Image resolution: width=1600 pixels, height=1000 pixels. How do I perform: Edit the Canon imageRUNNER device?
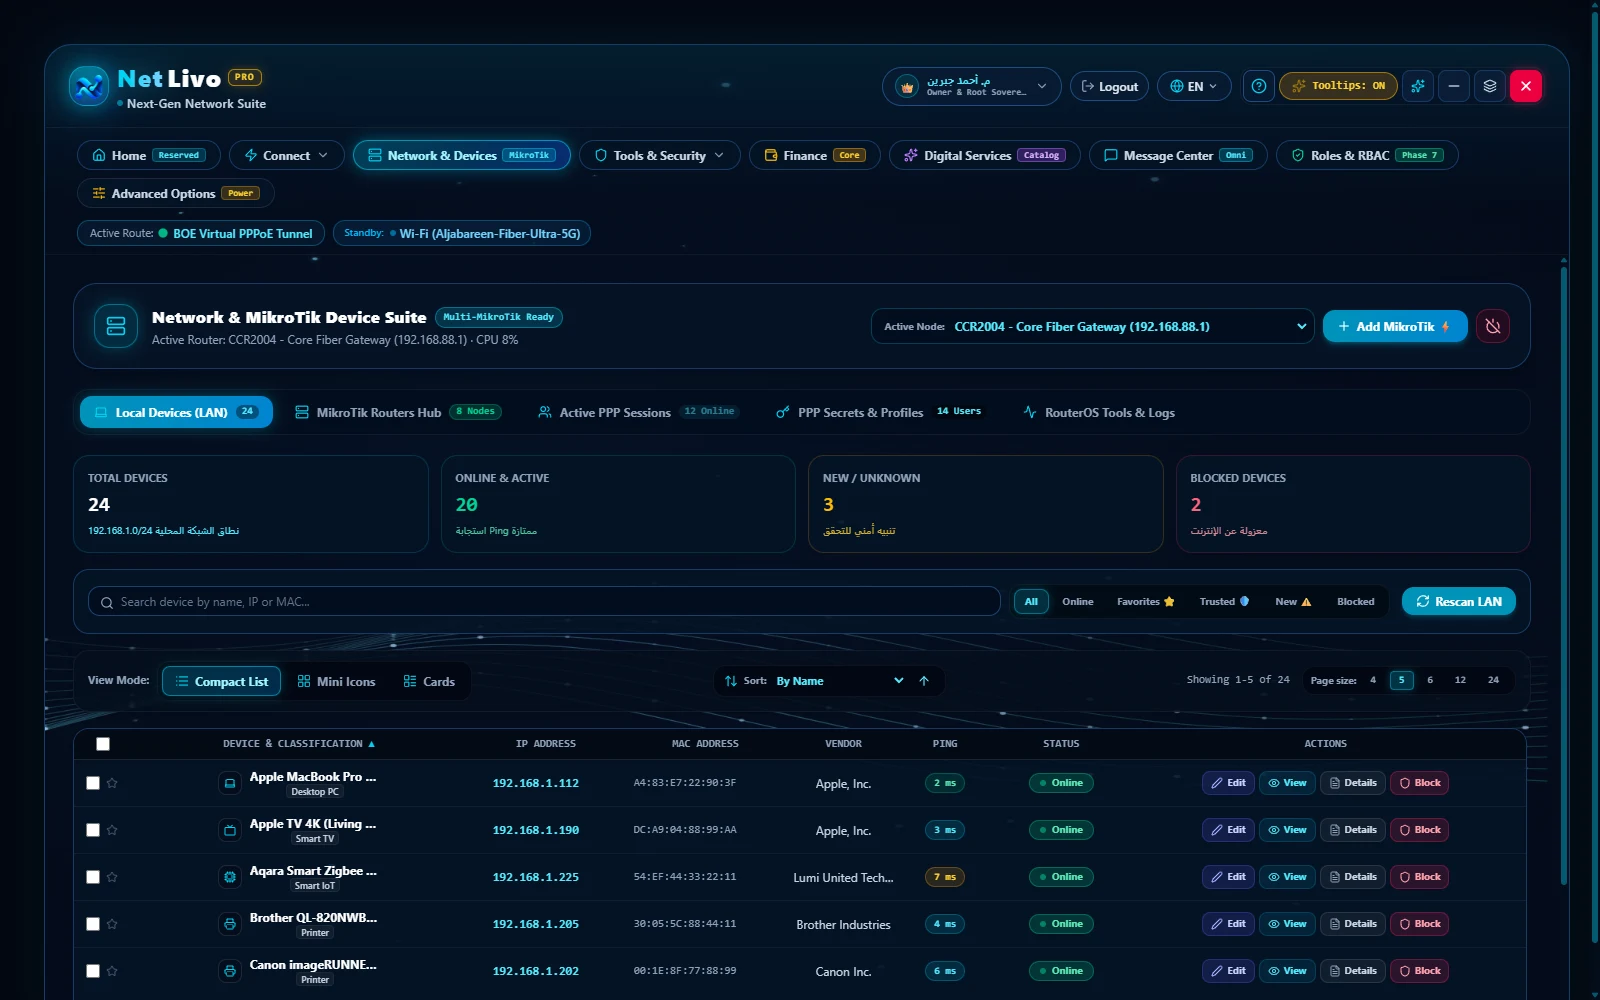click(1228, 971)
